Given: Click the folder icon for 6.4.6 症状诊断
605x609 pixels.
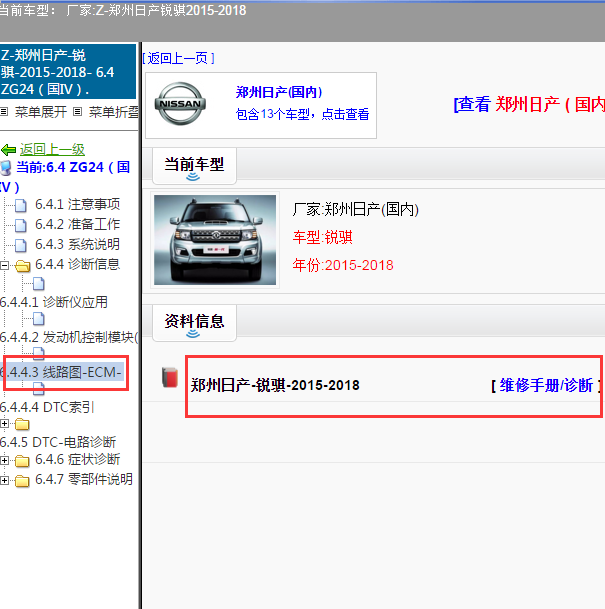Looking at the screenshot, I should [x=22, y=461].
